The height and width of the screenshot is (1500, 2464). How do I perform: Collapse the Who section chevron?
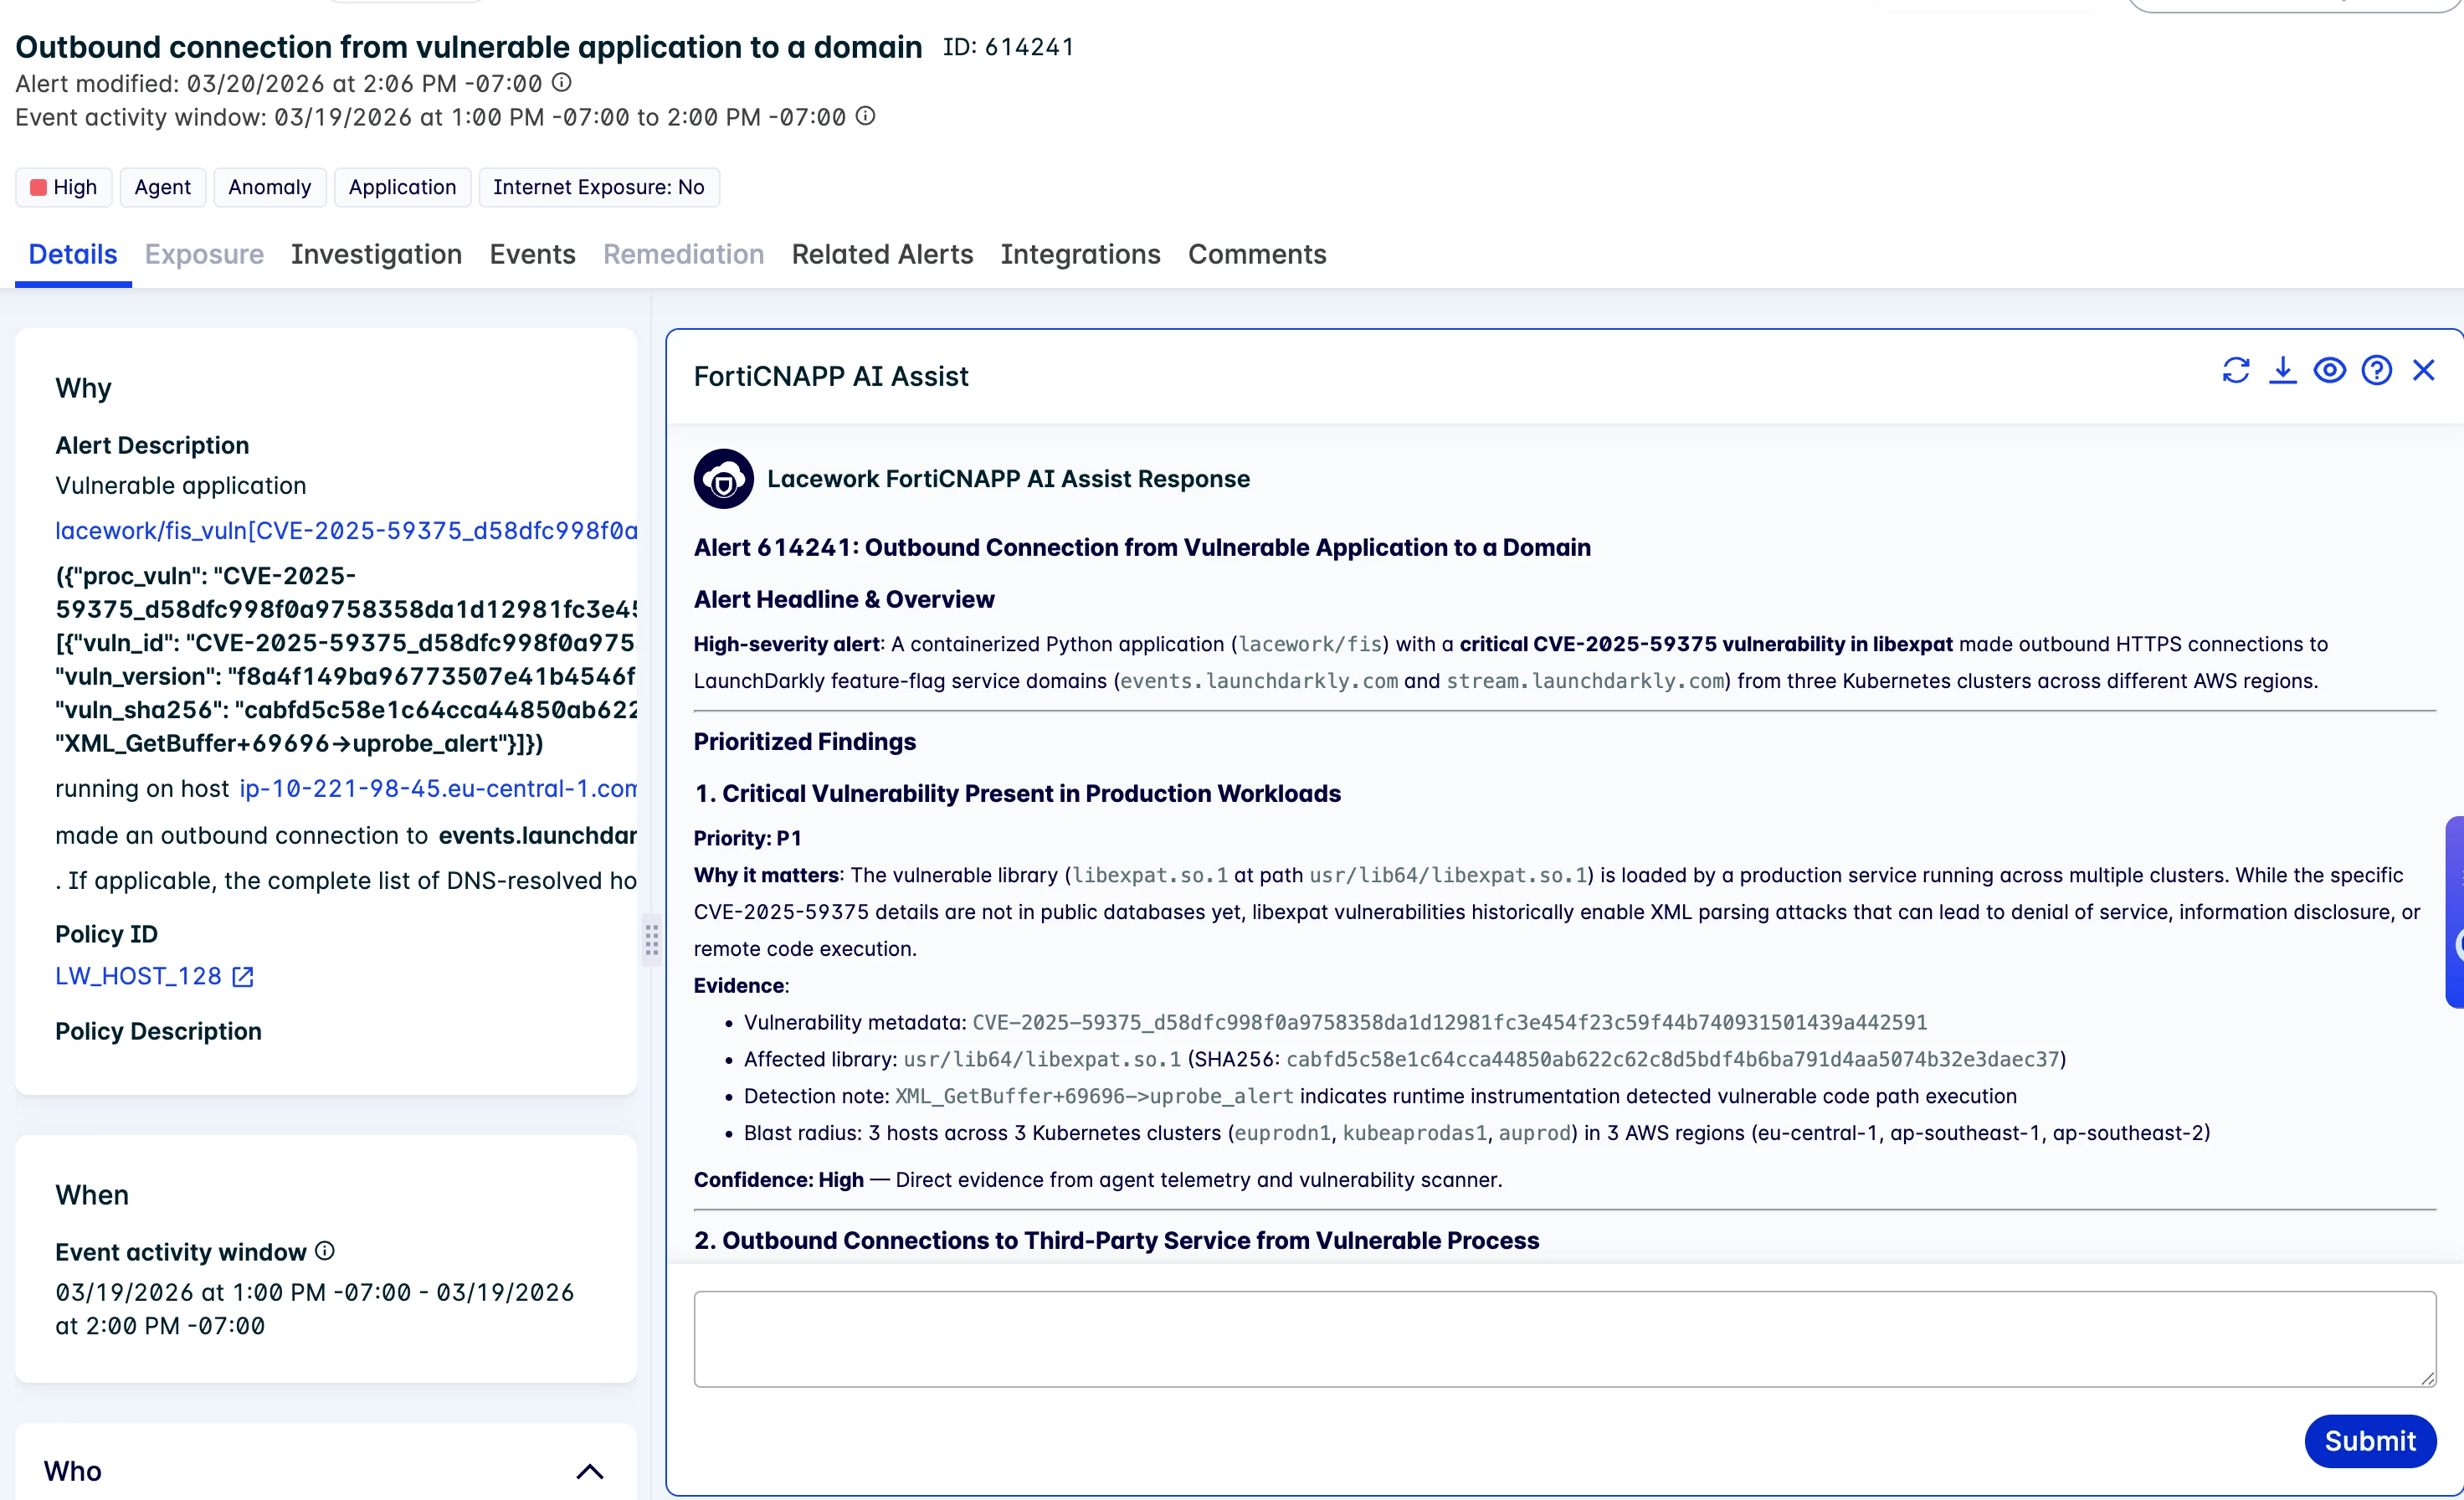[590, 1471]
